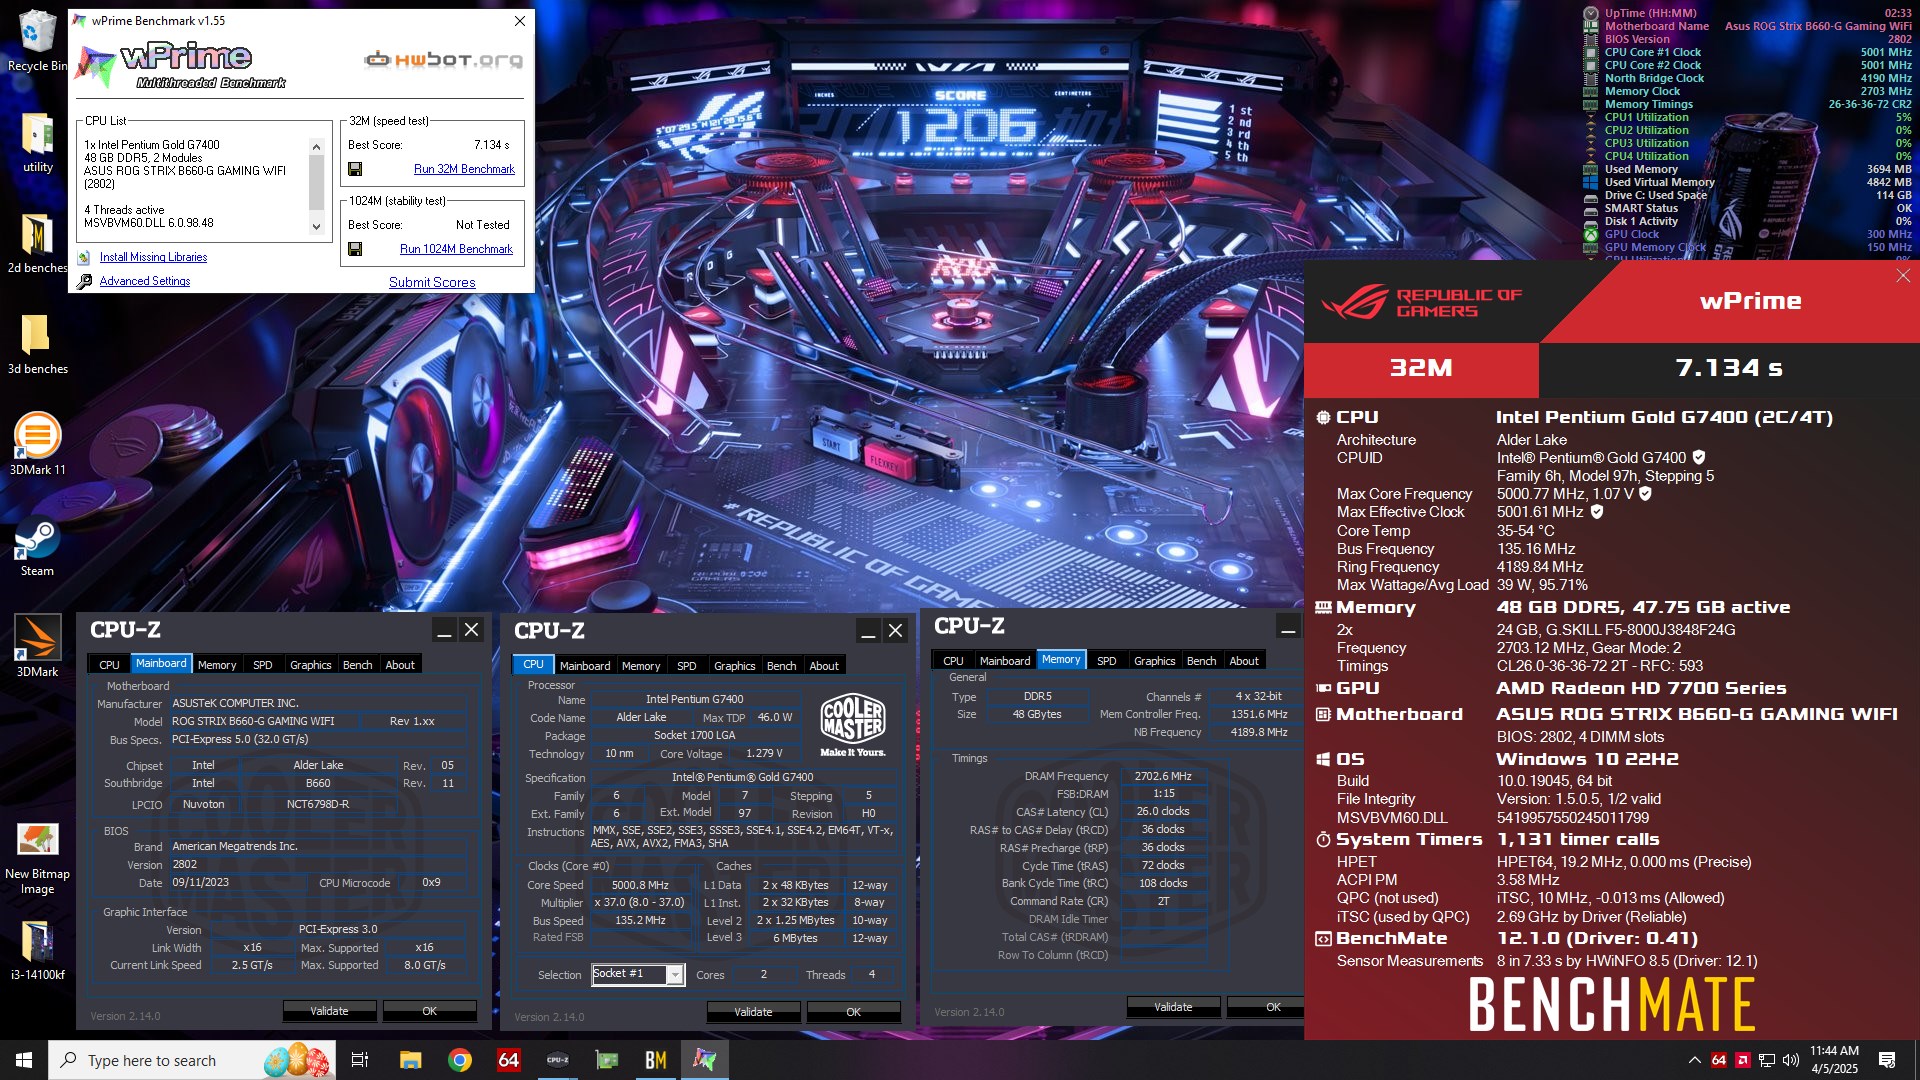Viewport: 1920px width, 1080px height.
Task: Switch to wPrime on the taskbar
Action: pos(705,1060)
